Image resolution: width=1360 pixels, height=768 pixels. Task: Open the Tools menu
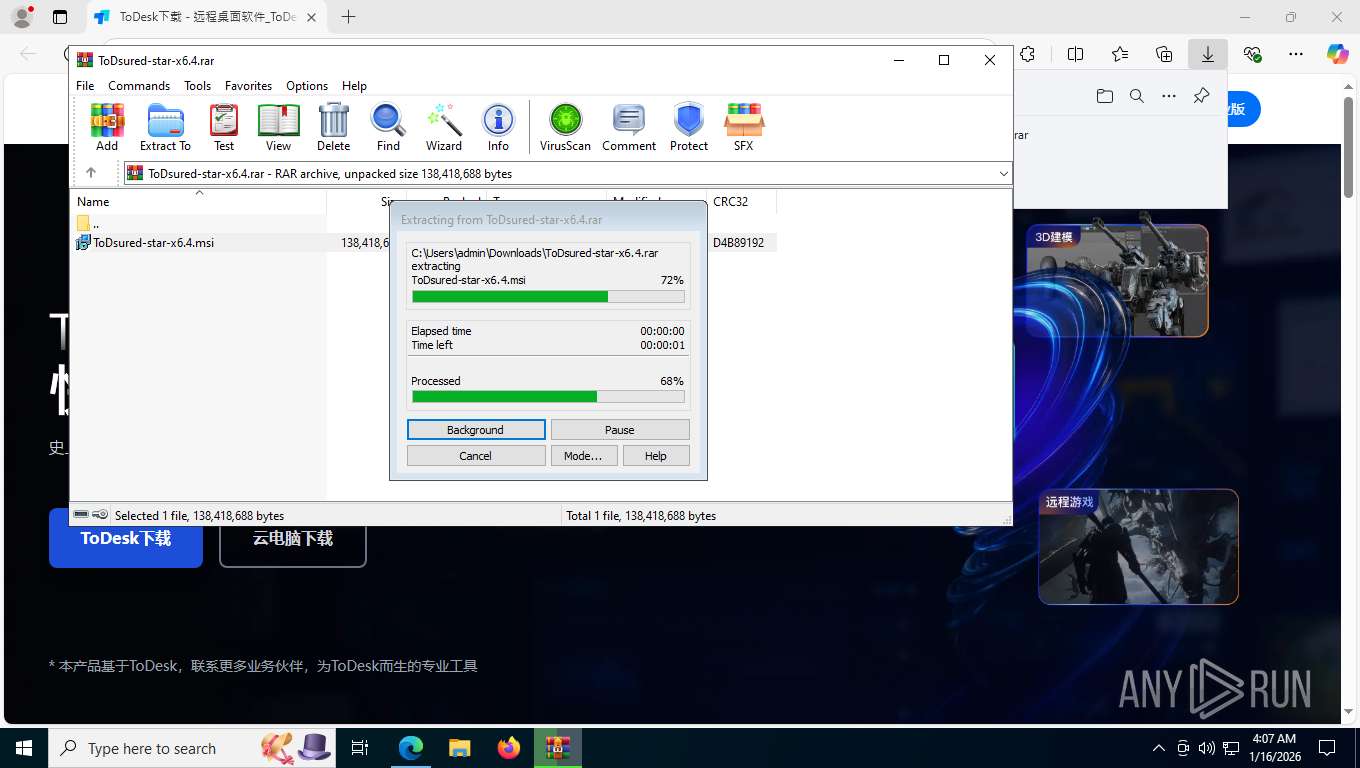click(x=198, y=86)
